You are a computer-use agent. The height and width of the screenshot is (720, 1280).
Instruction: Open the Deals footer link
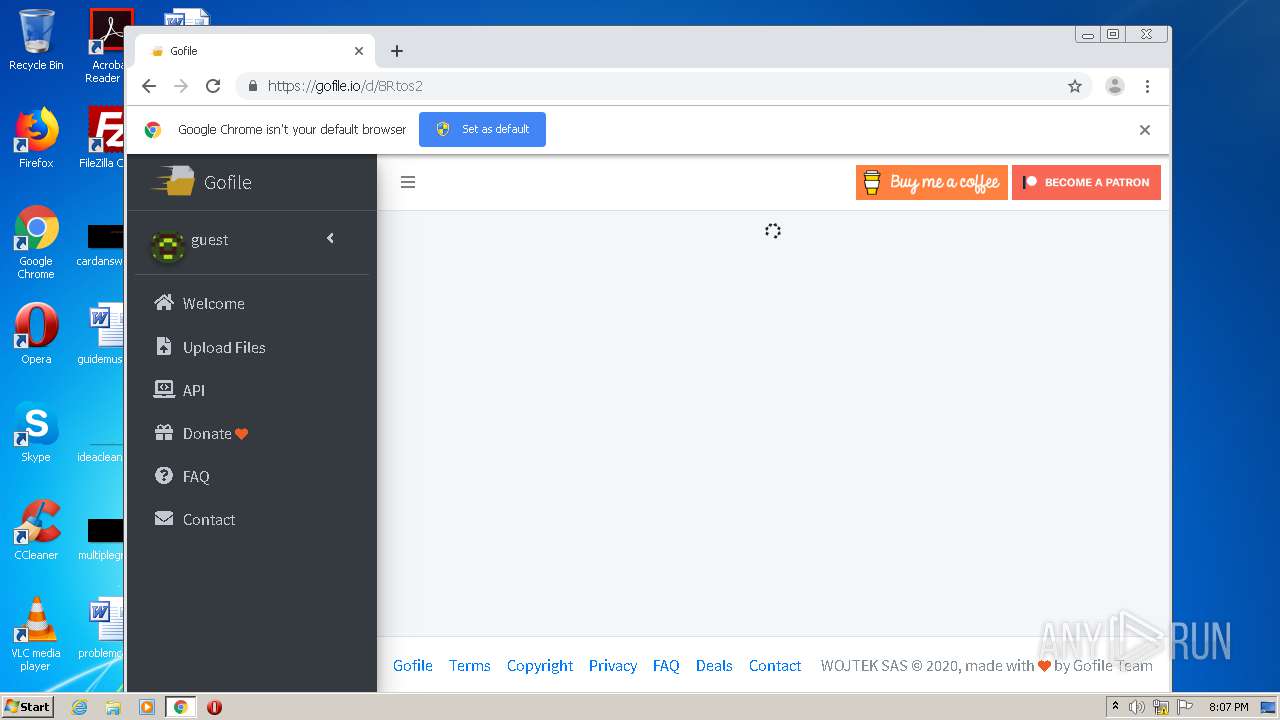(714, 666)
